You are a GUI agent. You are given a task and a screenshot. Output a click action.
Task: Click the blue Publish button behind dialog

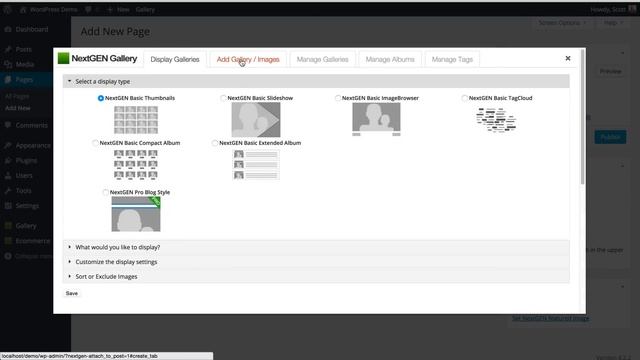coord(610,137)
